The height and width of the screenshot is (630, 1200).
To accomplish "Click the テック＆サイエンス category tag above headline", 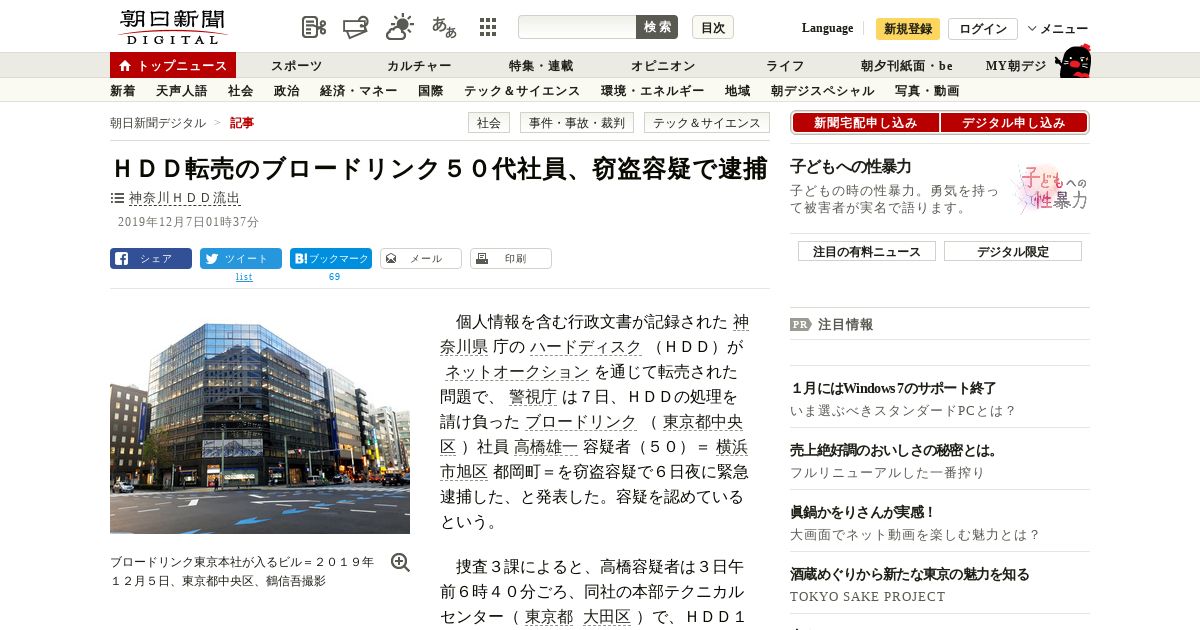I will (707, 123).
